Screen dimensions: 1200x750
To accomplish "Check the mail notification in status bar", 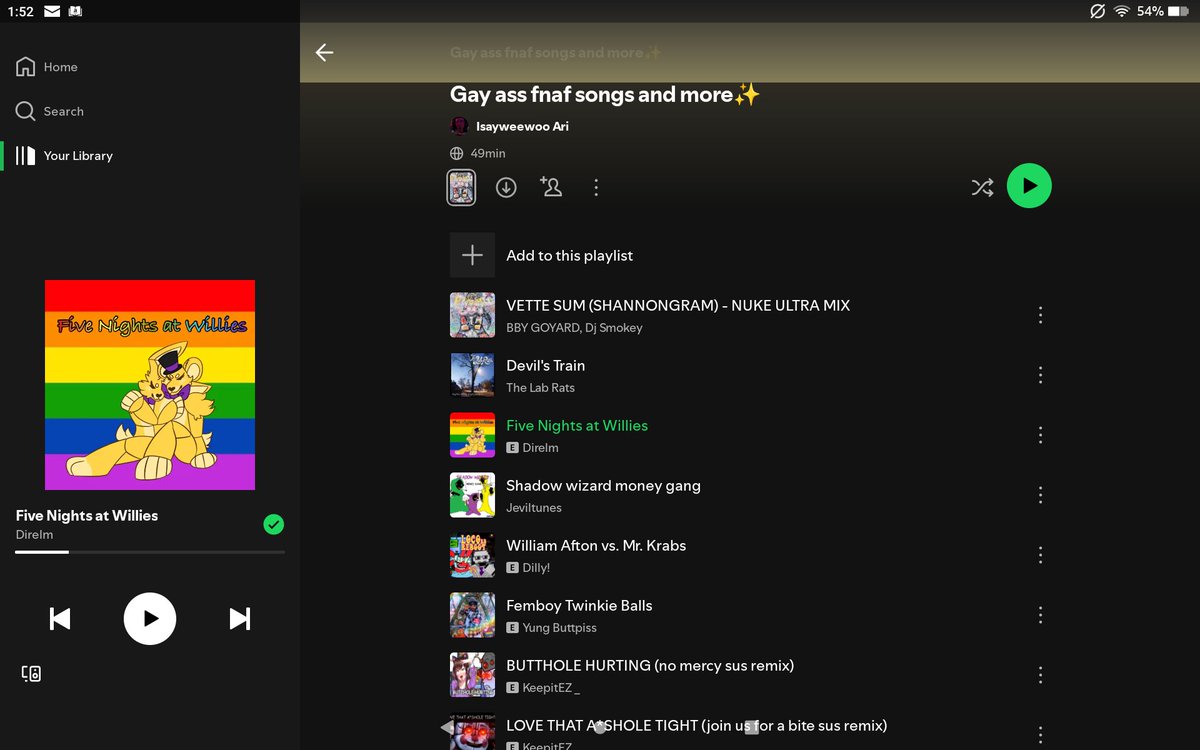I will pyautogui.click(x=52, y=11).
